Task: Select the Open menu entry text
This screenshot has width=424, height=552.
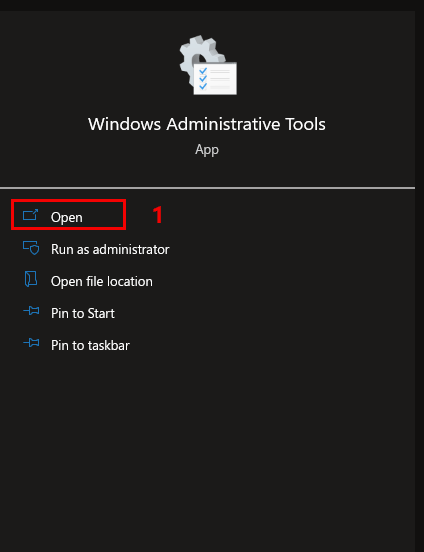Action: (x=67, y=217)
